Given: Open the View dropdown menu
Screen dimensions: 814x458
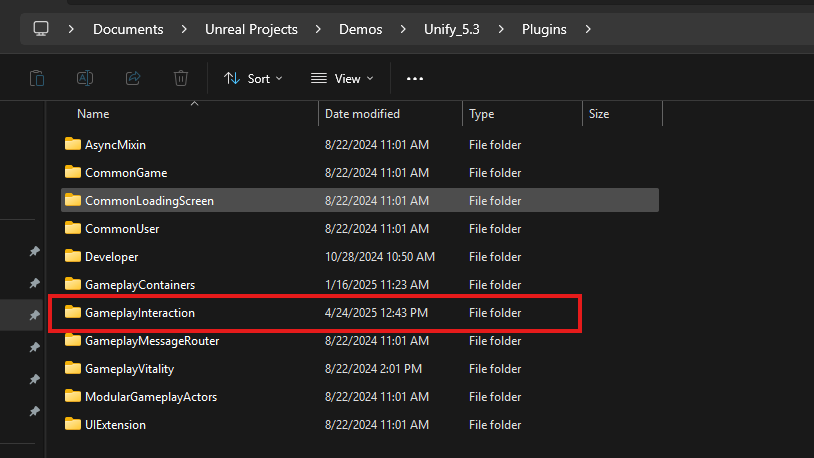Looking at the screenshot, I should coord(342,78).
